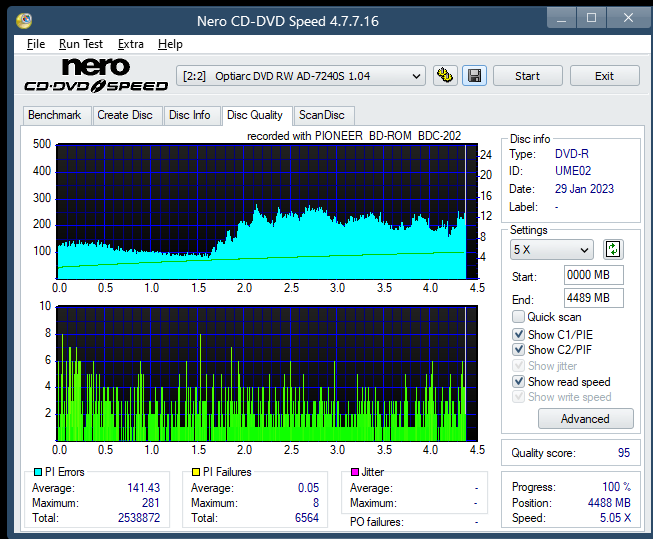Click the PI Errors average 141.43
The height and width of the screenshot is (539, 653).
[x=144, y=488]
